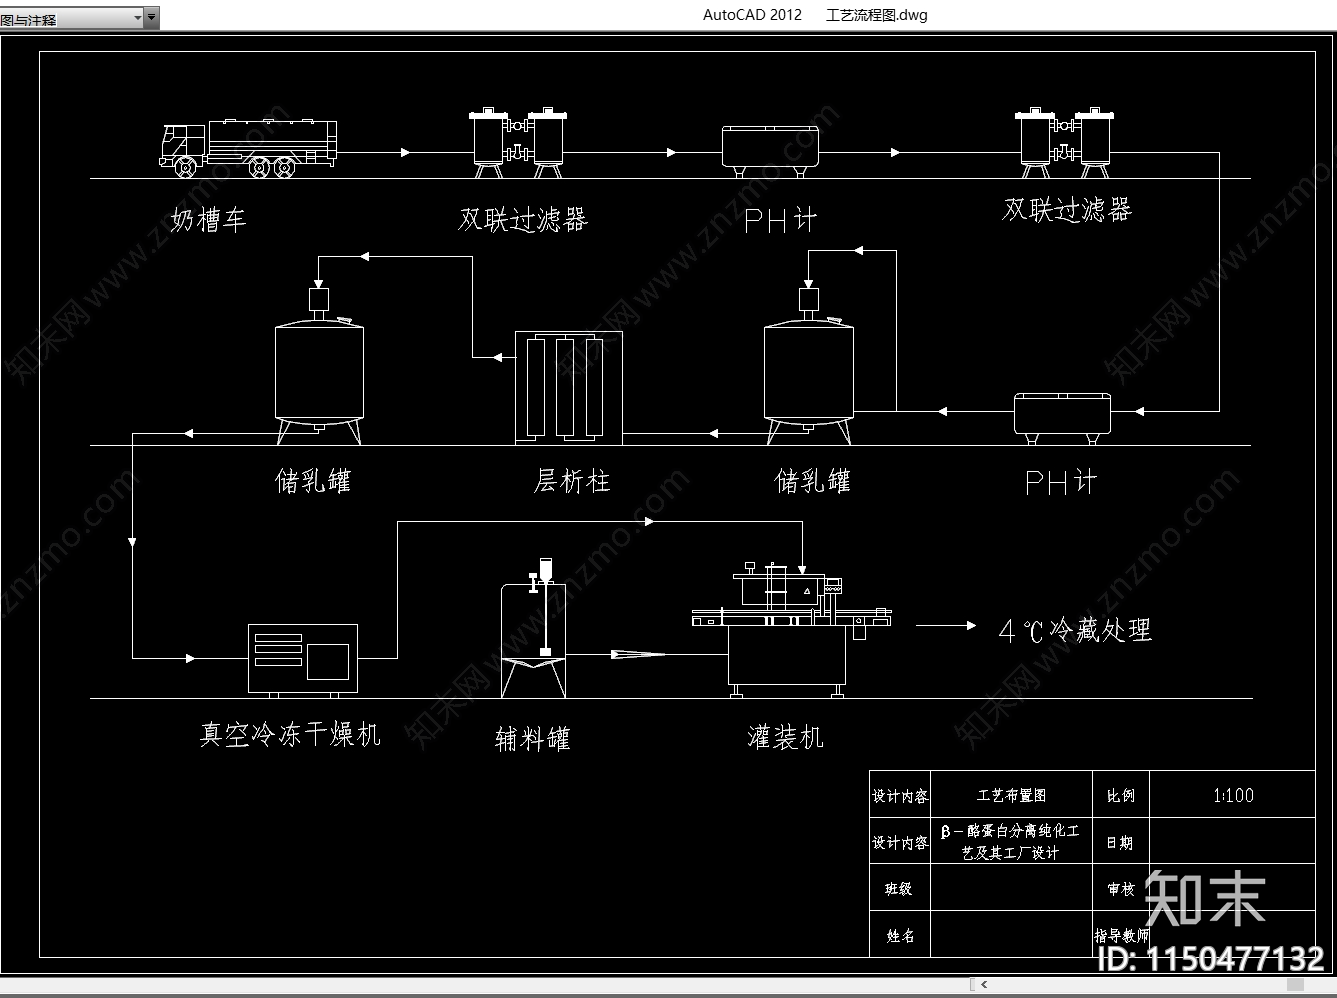This screenshot has width=1337, height=998.
Task: Select the middle-row PH计 label
Action: pos(1060,483)
